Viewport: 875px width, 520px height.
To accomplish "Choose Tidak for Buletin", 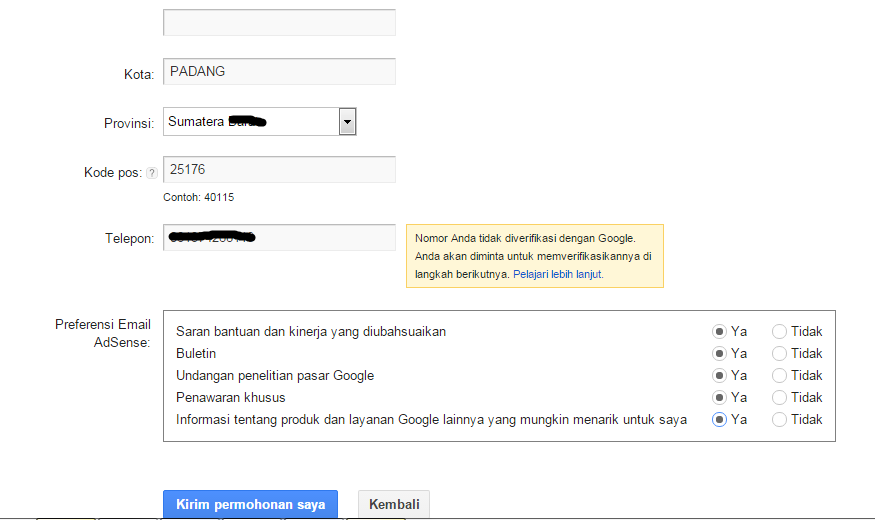I will [779, 353].
